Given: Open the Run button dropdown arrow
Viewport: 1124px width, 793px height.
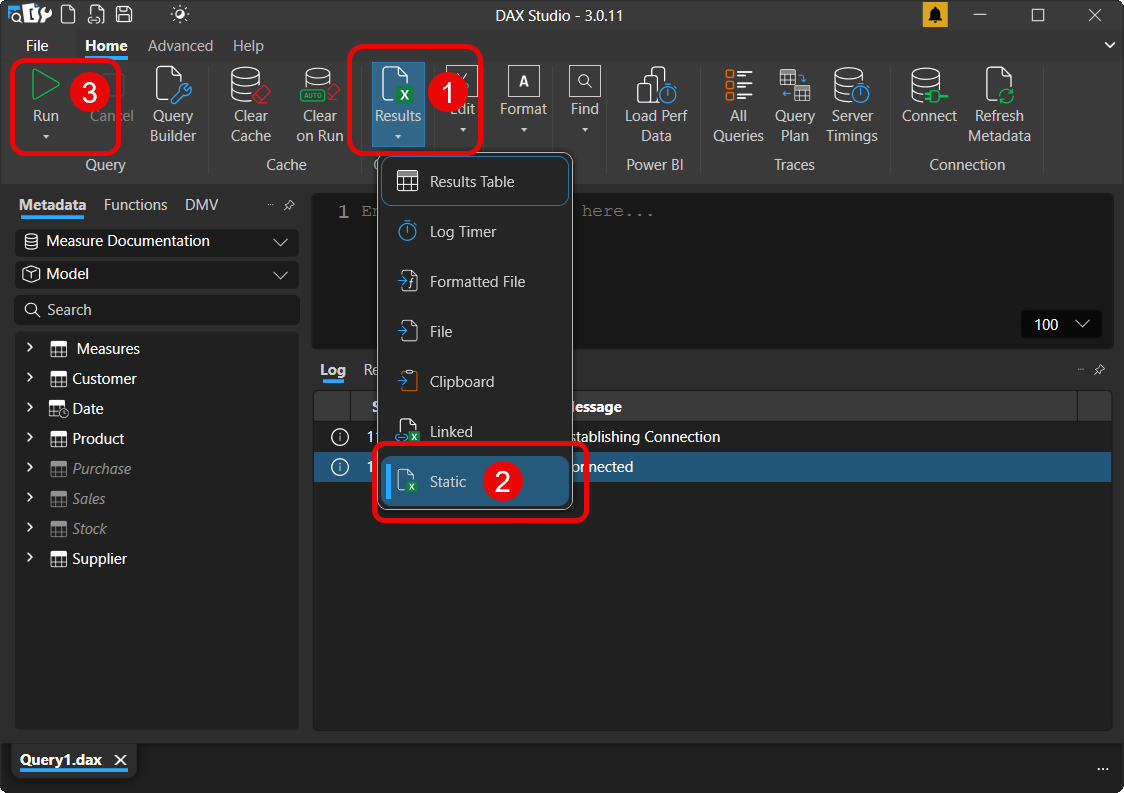Looking at the screenshot, I should [x=46, y=137].
